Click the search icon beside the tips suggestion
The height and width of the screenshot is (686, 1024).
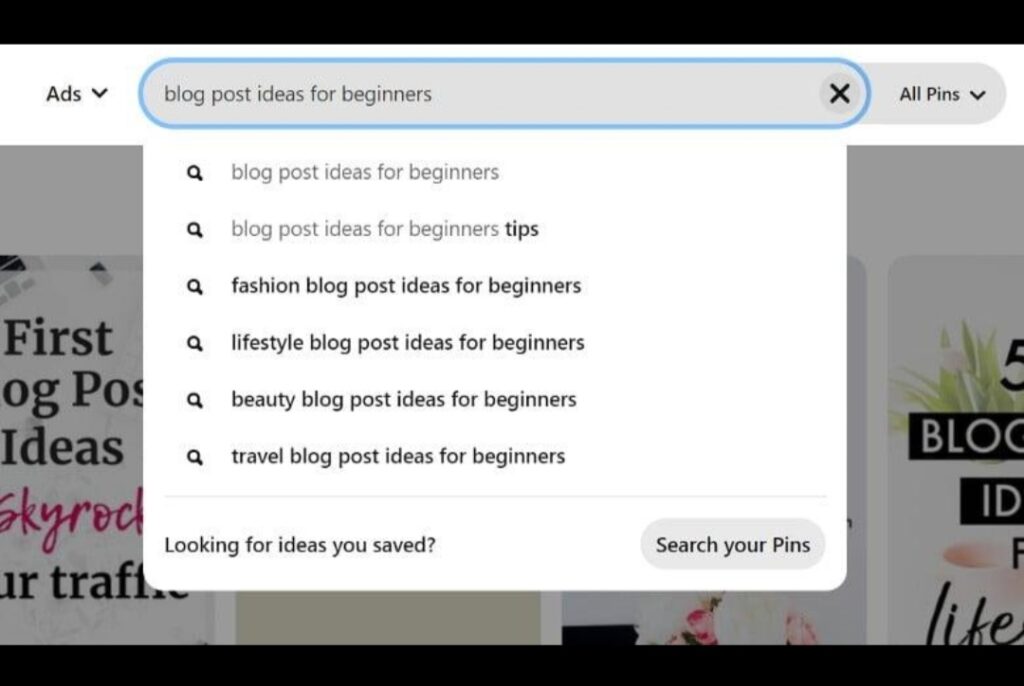point(194,229)
